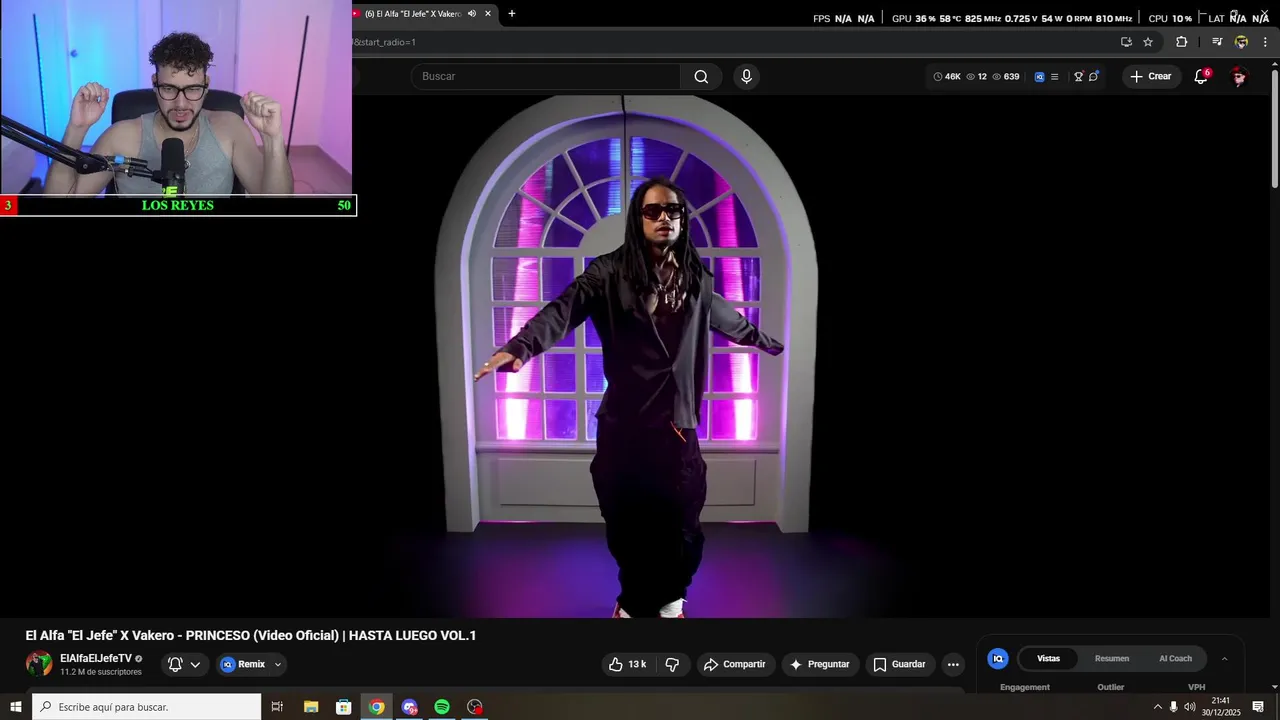Open Spotify from the taskbar
The image size is (1280, 720).
click(442, 707)
